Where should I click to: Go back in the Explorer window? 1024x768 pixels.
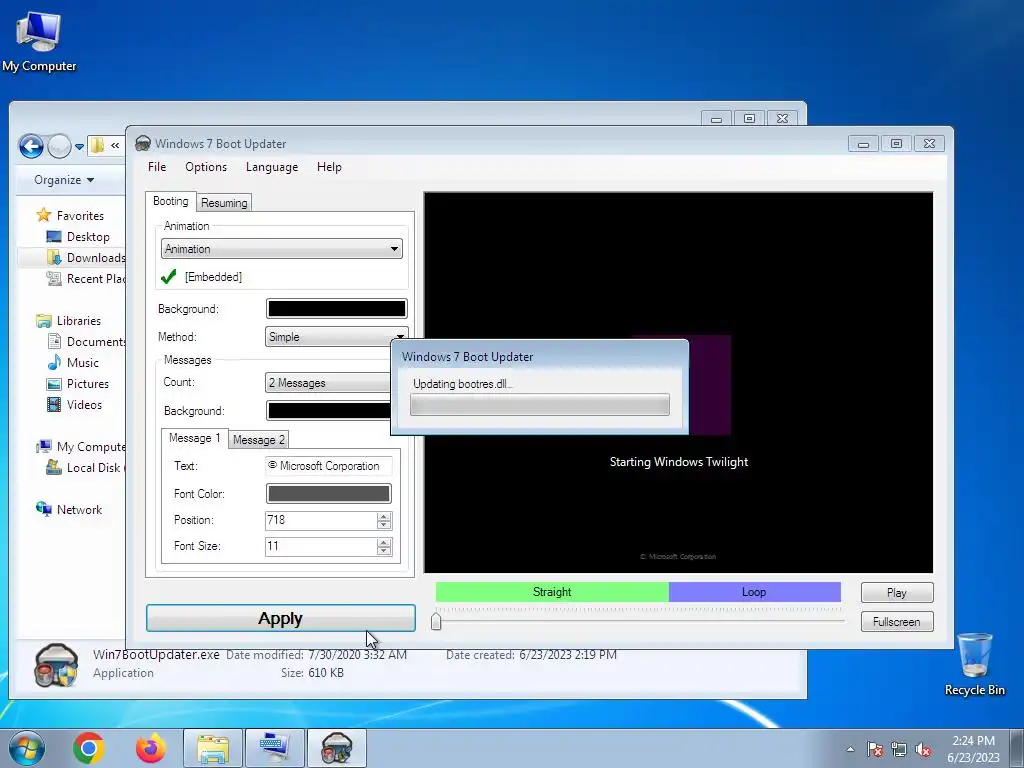click(31, 146)
